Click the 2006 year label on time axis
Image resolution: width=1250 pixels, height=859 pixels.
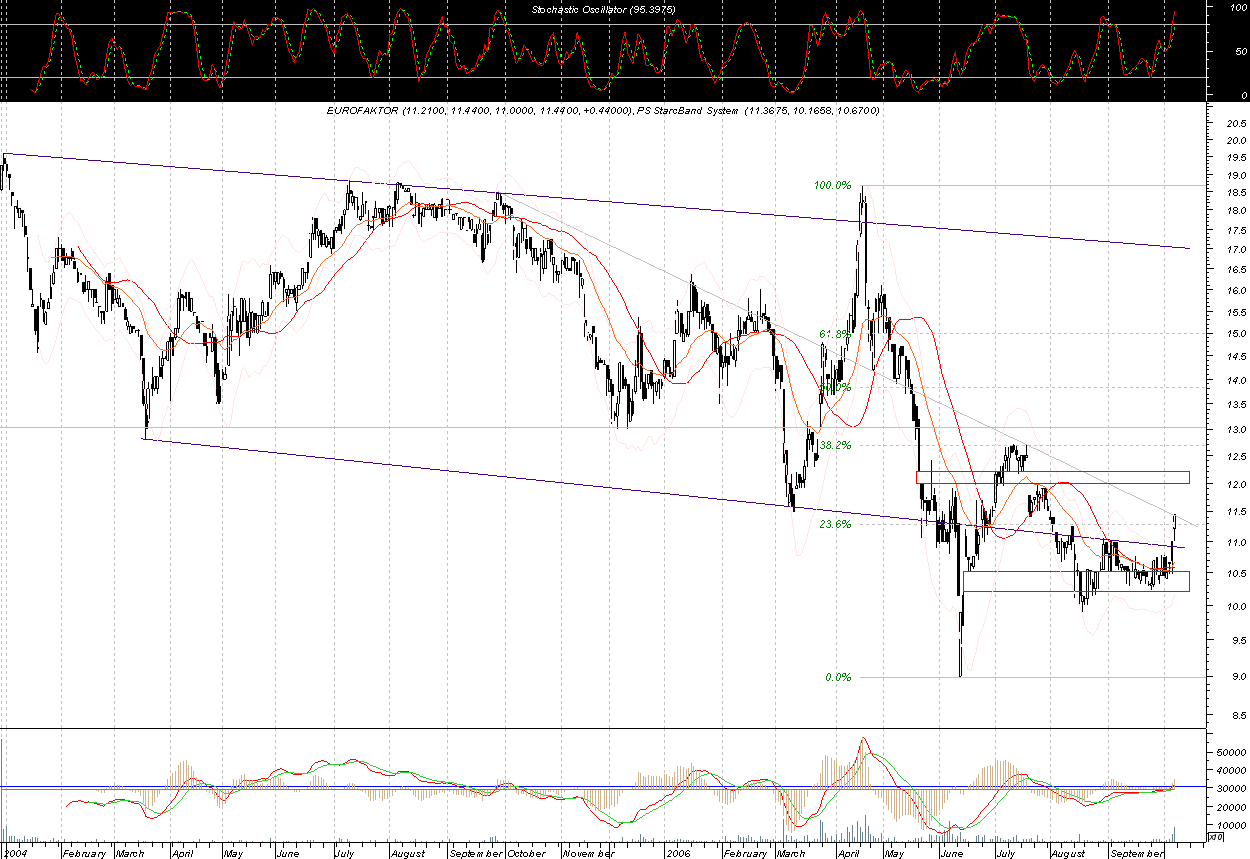coord(678,854)
